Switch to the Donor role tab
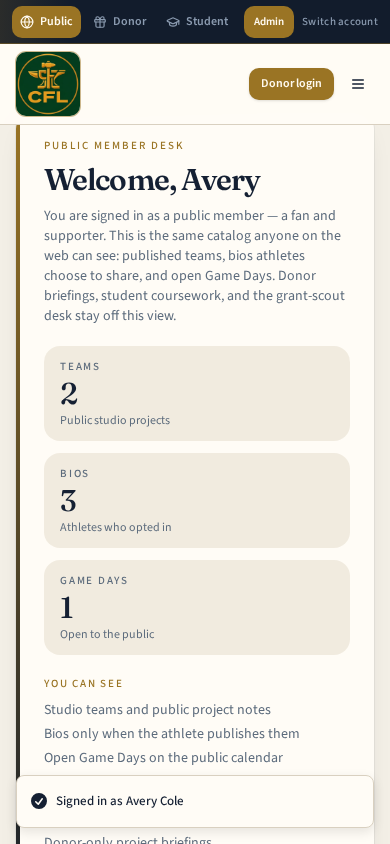 (x=119, y=22)
